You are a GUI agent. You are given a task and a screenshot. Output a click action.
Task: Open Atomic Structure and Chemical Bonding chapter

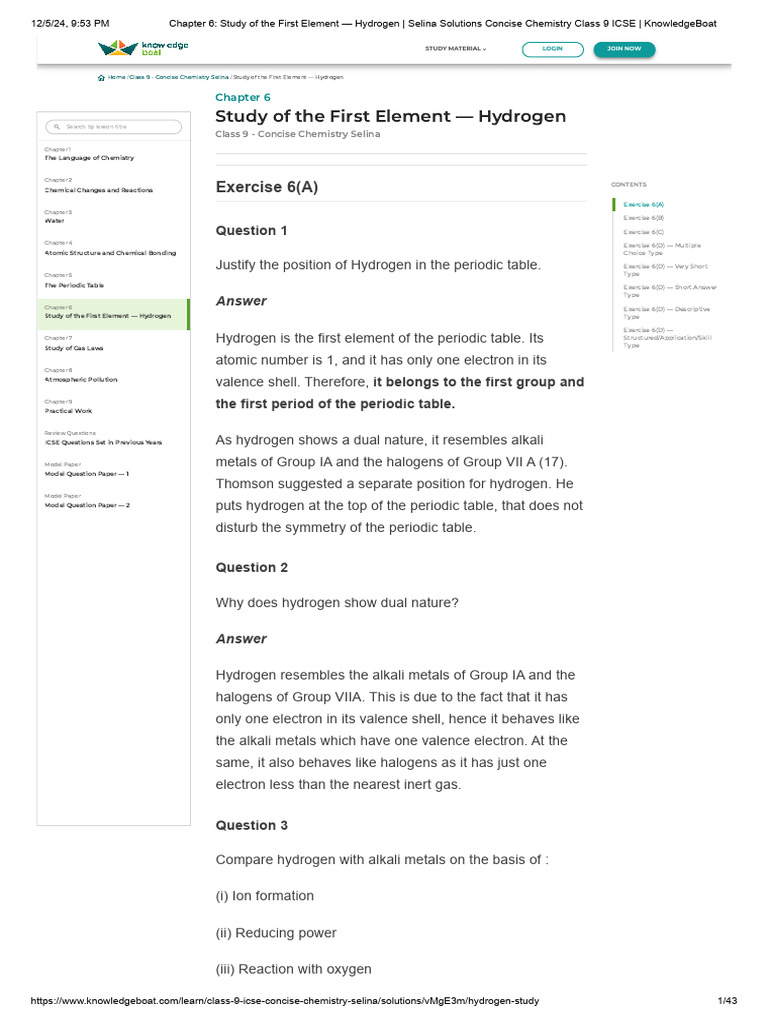tap(110, 253)
